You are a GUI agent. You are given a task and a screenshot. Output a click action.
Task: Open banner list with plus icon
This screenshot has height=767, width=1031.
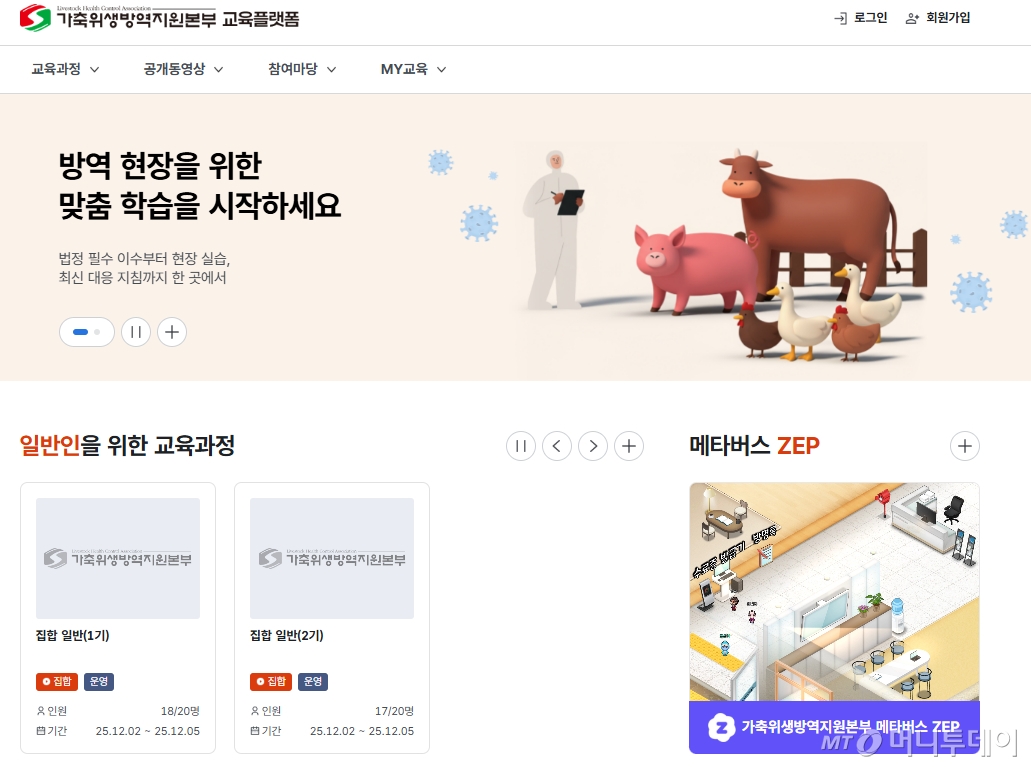click(172, 332)
